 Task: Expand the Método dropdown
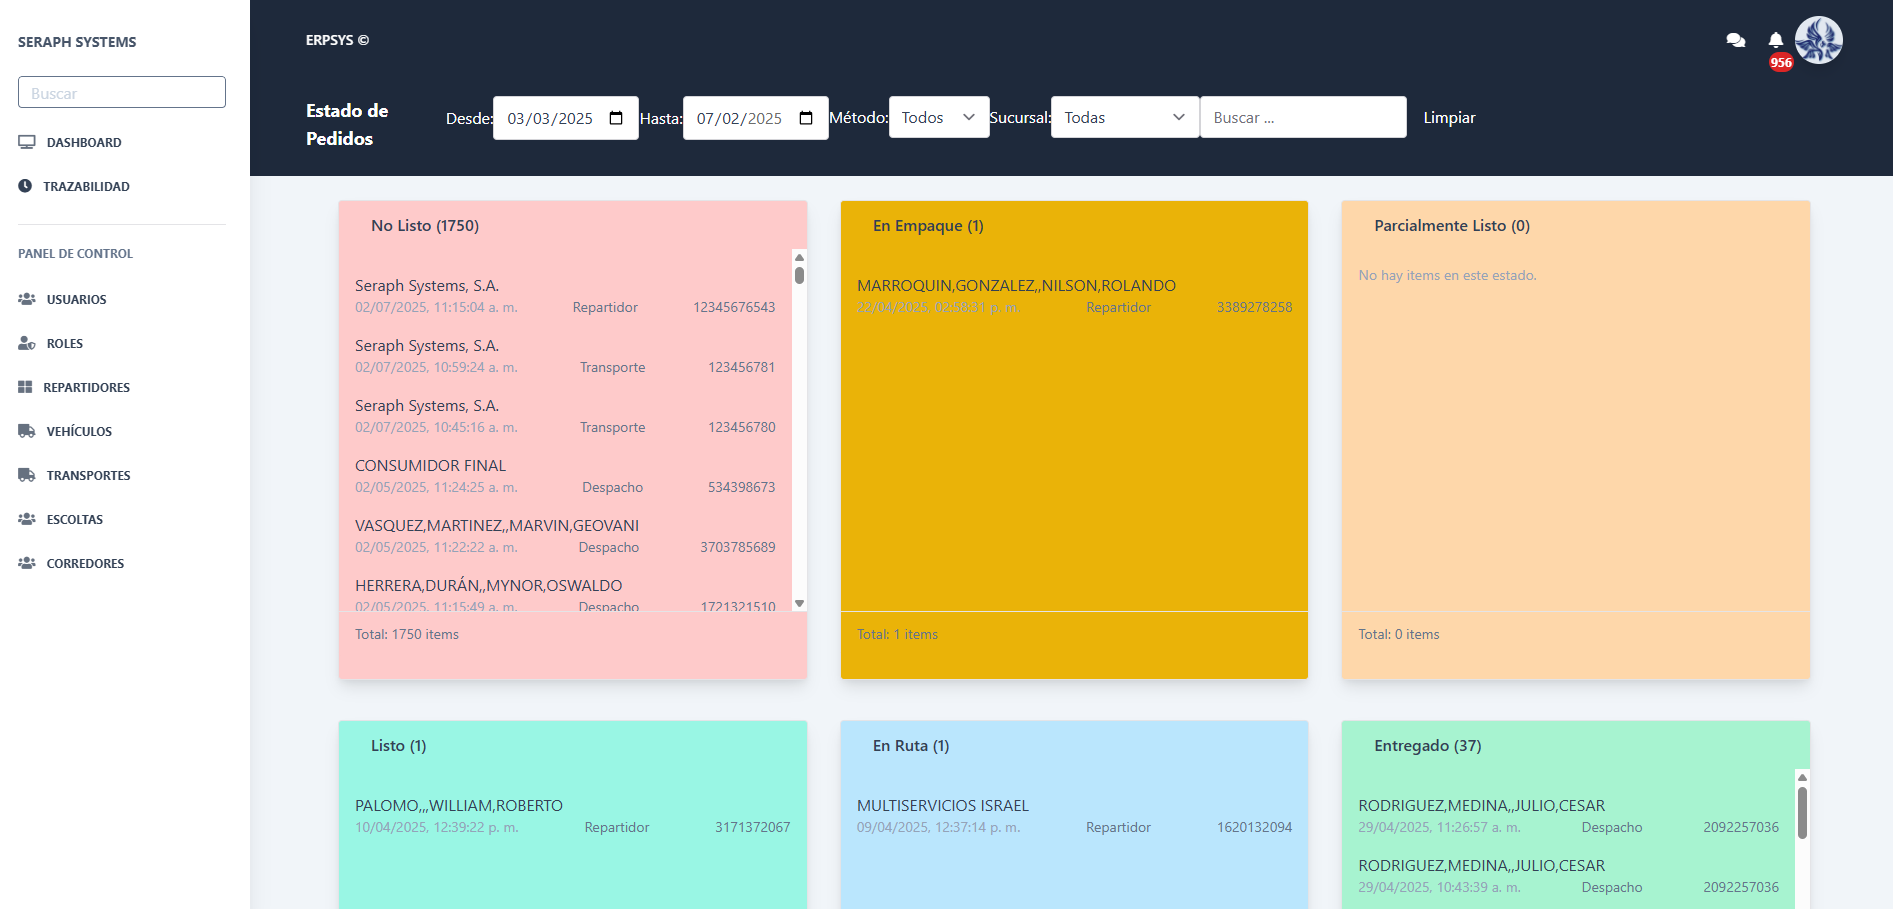(x=938, y=118)
